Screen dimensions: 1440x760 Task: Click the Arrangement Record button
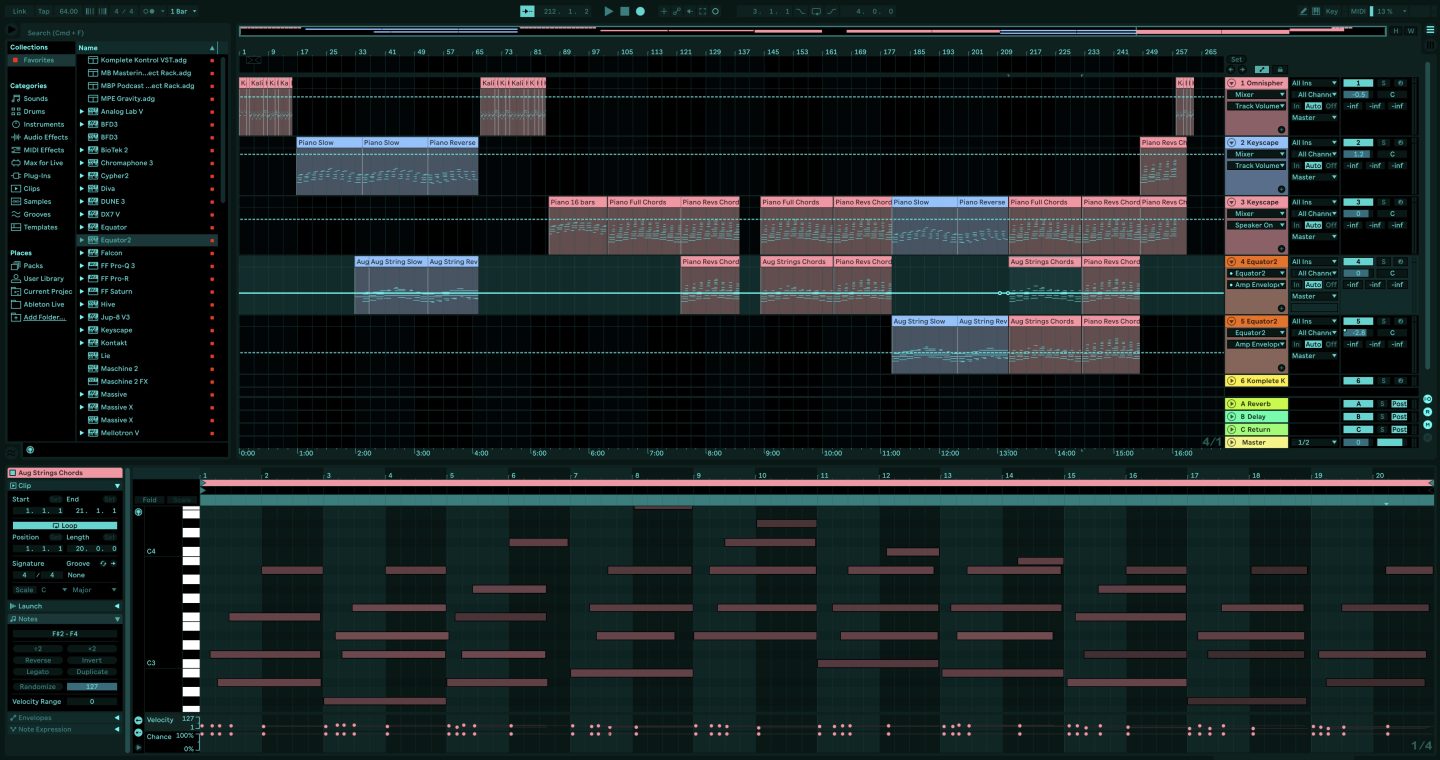(640, 11)
